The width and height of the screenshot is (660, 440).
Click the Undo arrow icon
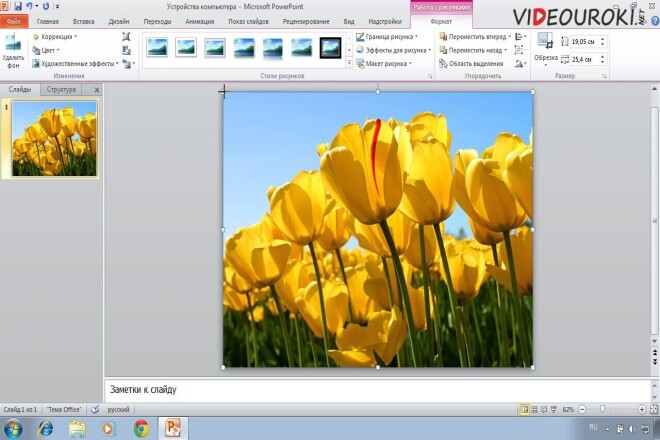29,6
